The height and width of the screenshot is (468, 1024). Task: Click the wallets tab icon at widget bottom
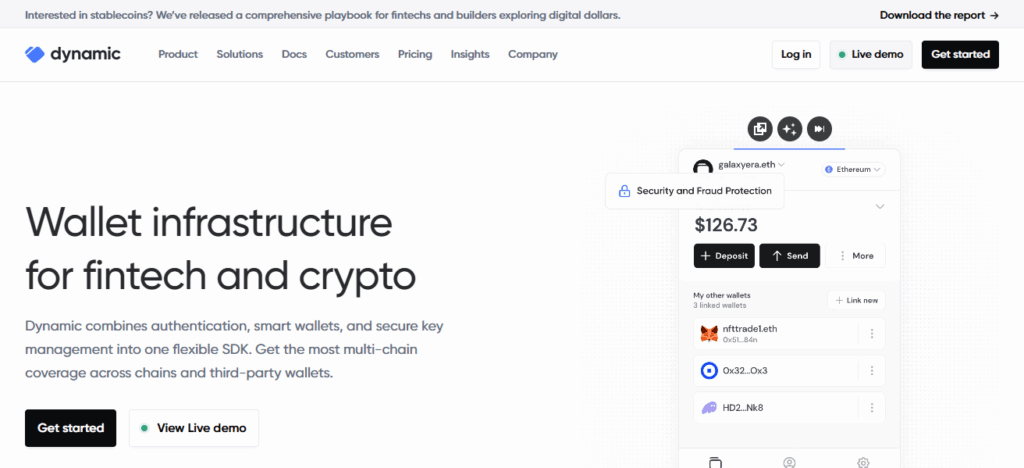coord(715,462)
